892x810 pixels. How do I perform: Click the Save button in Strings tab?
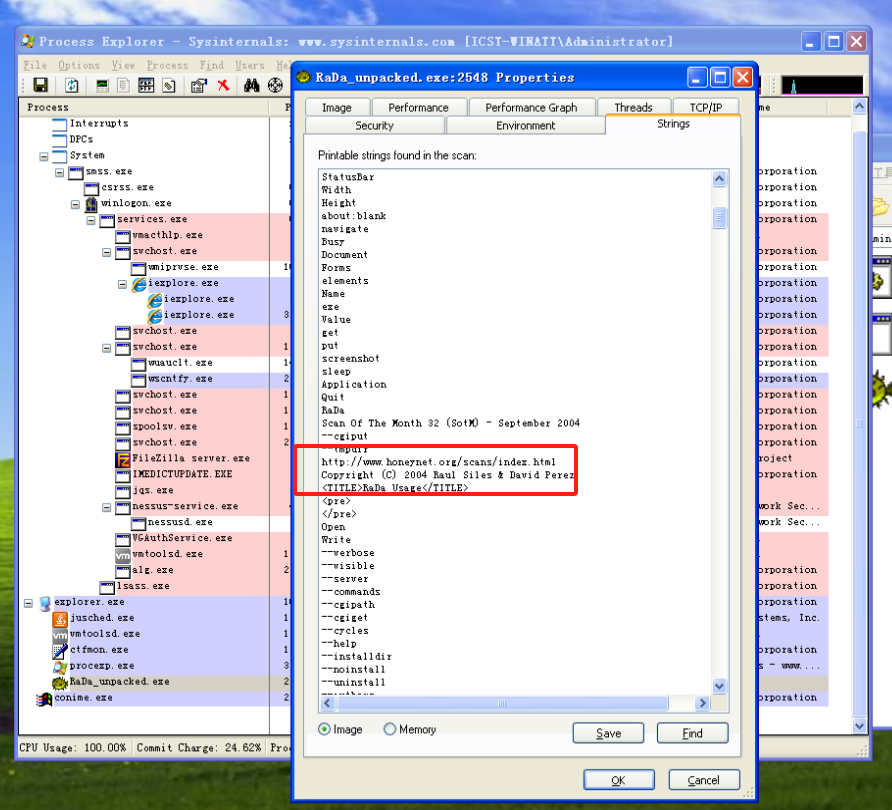[608, 733]
